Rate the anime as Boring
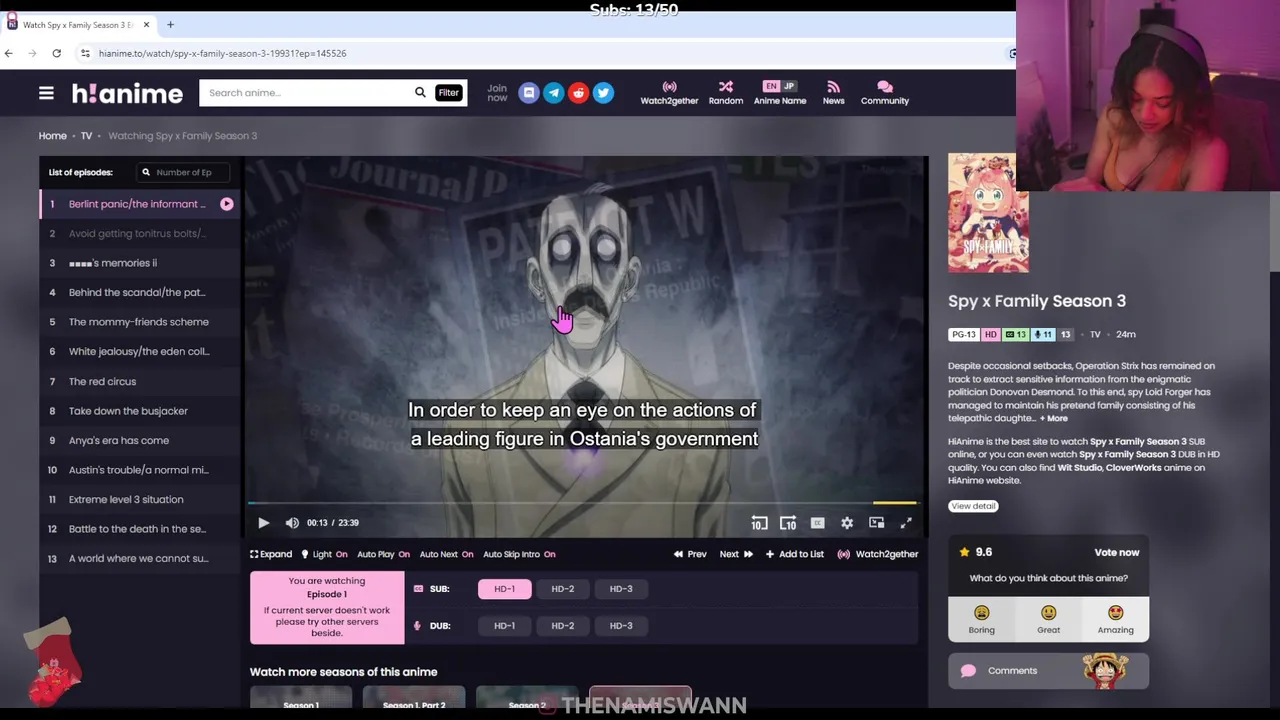The height and width of the screenshot is (720, 1280). [x=981, y=619]
